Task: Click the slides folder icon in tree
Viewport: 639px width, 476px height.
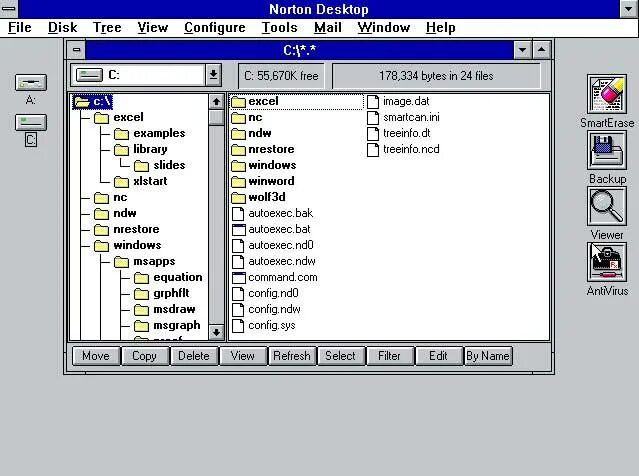Action: point(141,165)
